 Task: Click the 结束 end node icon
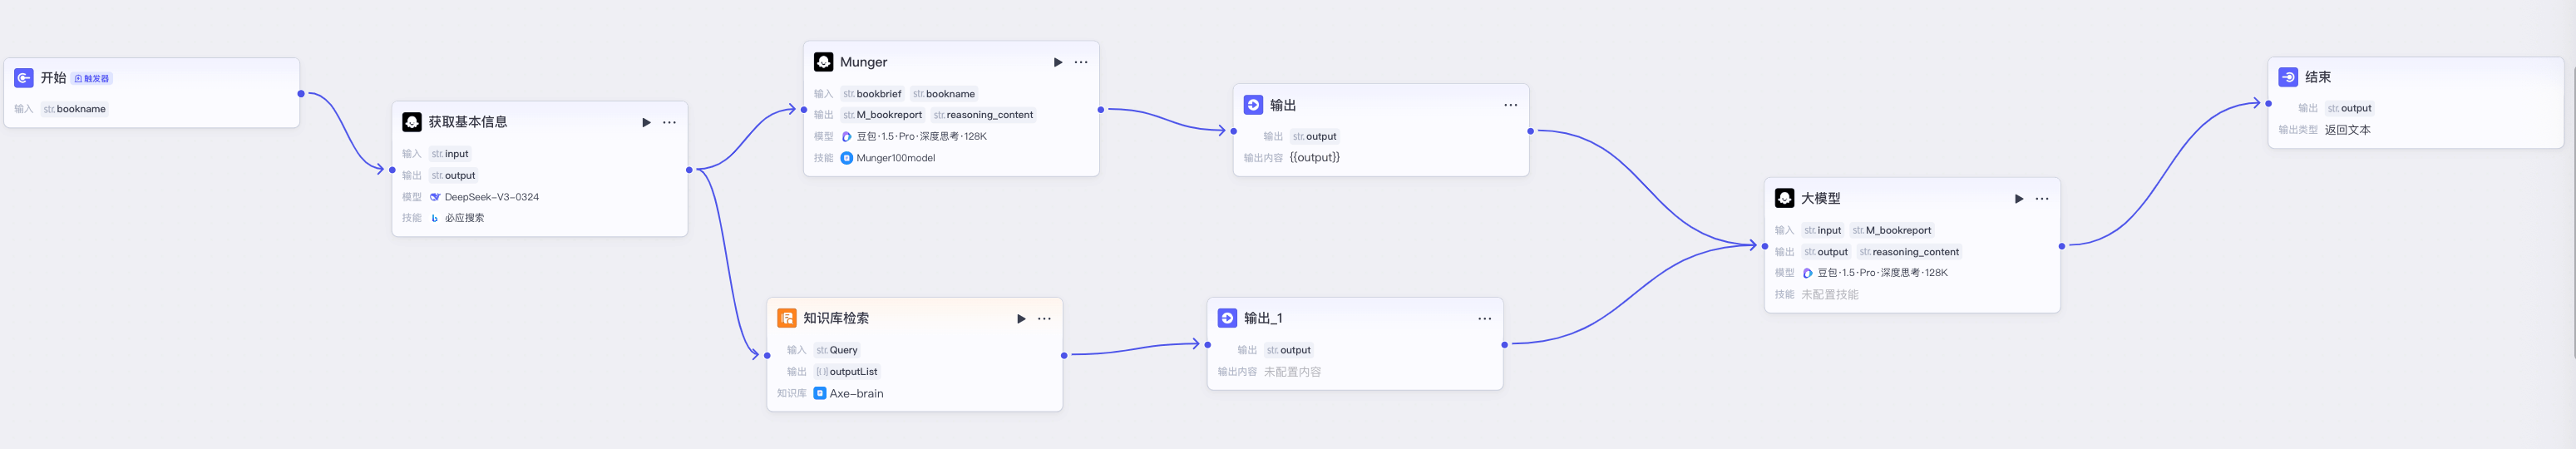click(2288, 77)
